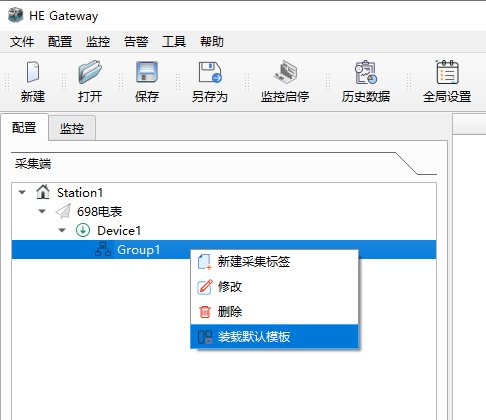Image resolution: width=486 pixels, height=420 pixels.
Task: Click the 新建 new file toolbar icon
Action: pyautogui.click(x=33, y=72)
